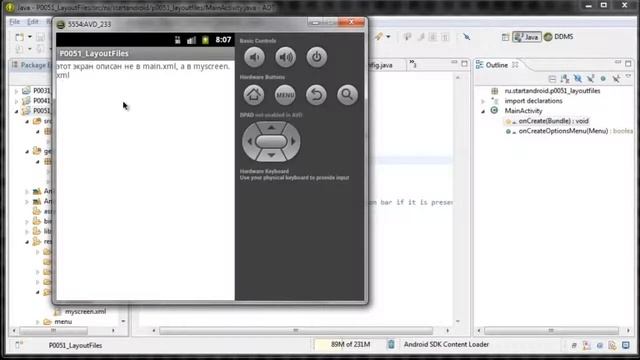Screen dimensions: 640x360
Task: Select onCreate(Bundle) method in the Outline
Action: 553,121
